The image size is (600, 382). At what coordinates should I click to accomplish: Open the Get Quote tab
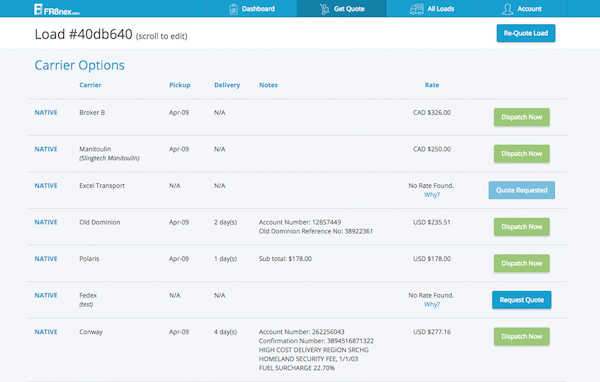click(x=342, y=8)
